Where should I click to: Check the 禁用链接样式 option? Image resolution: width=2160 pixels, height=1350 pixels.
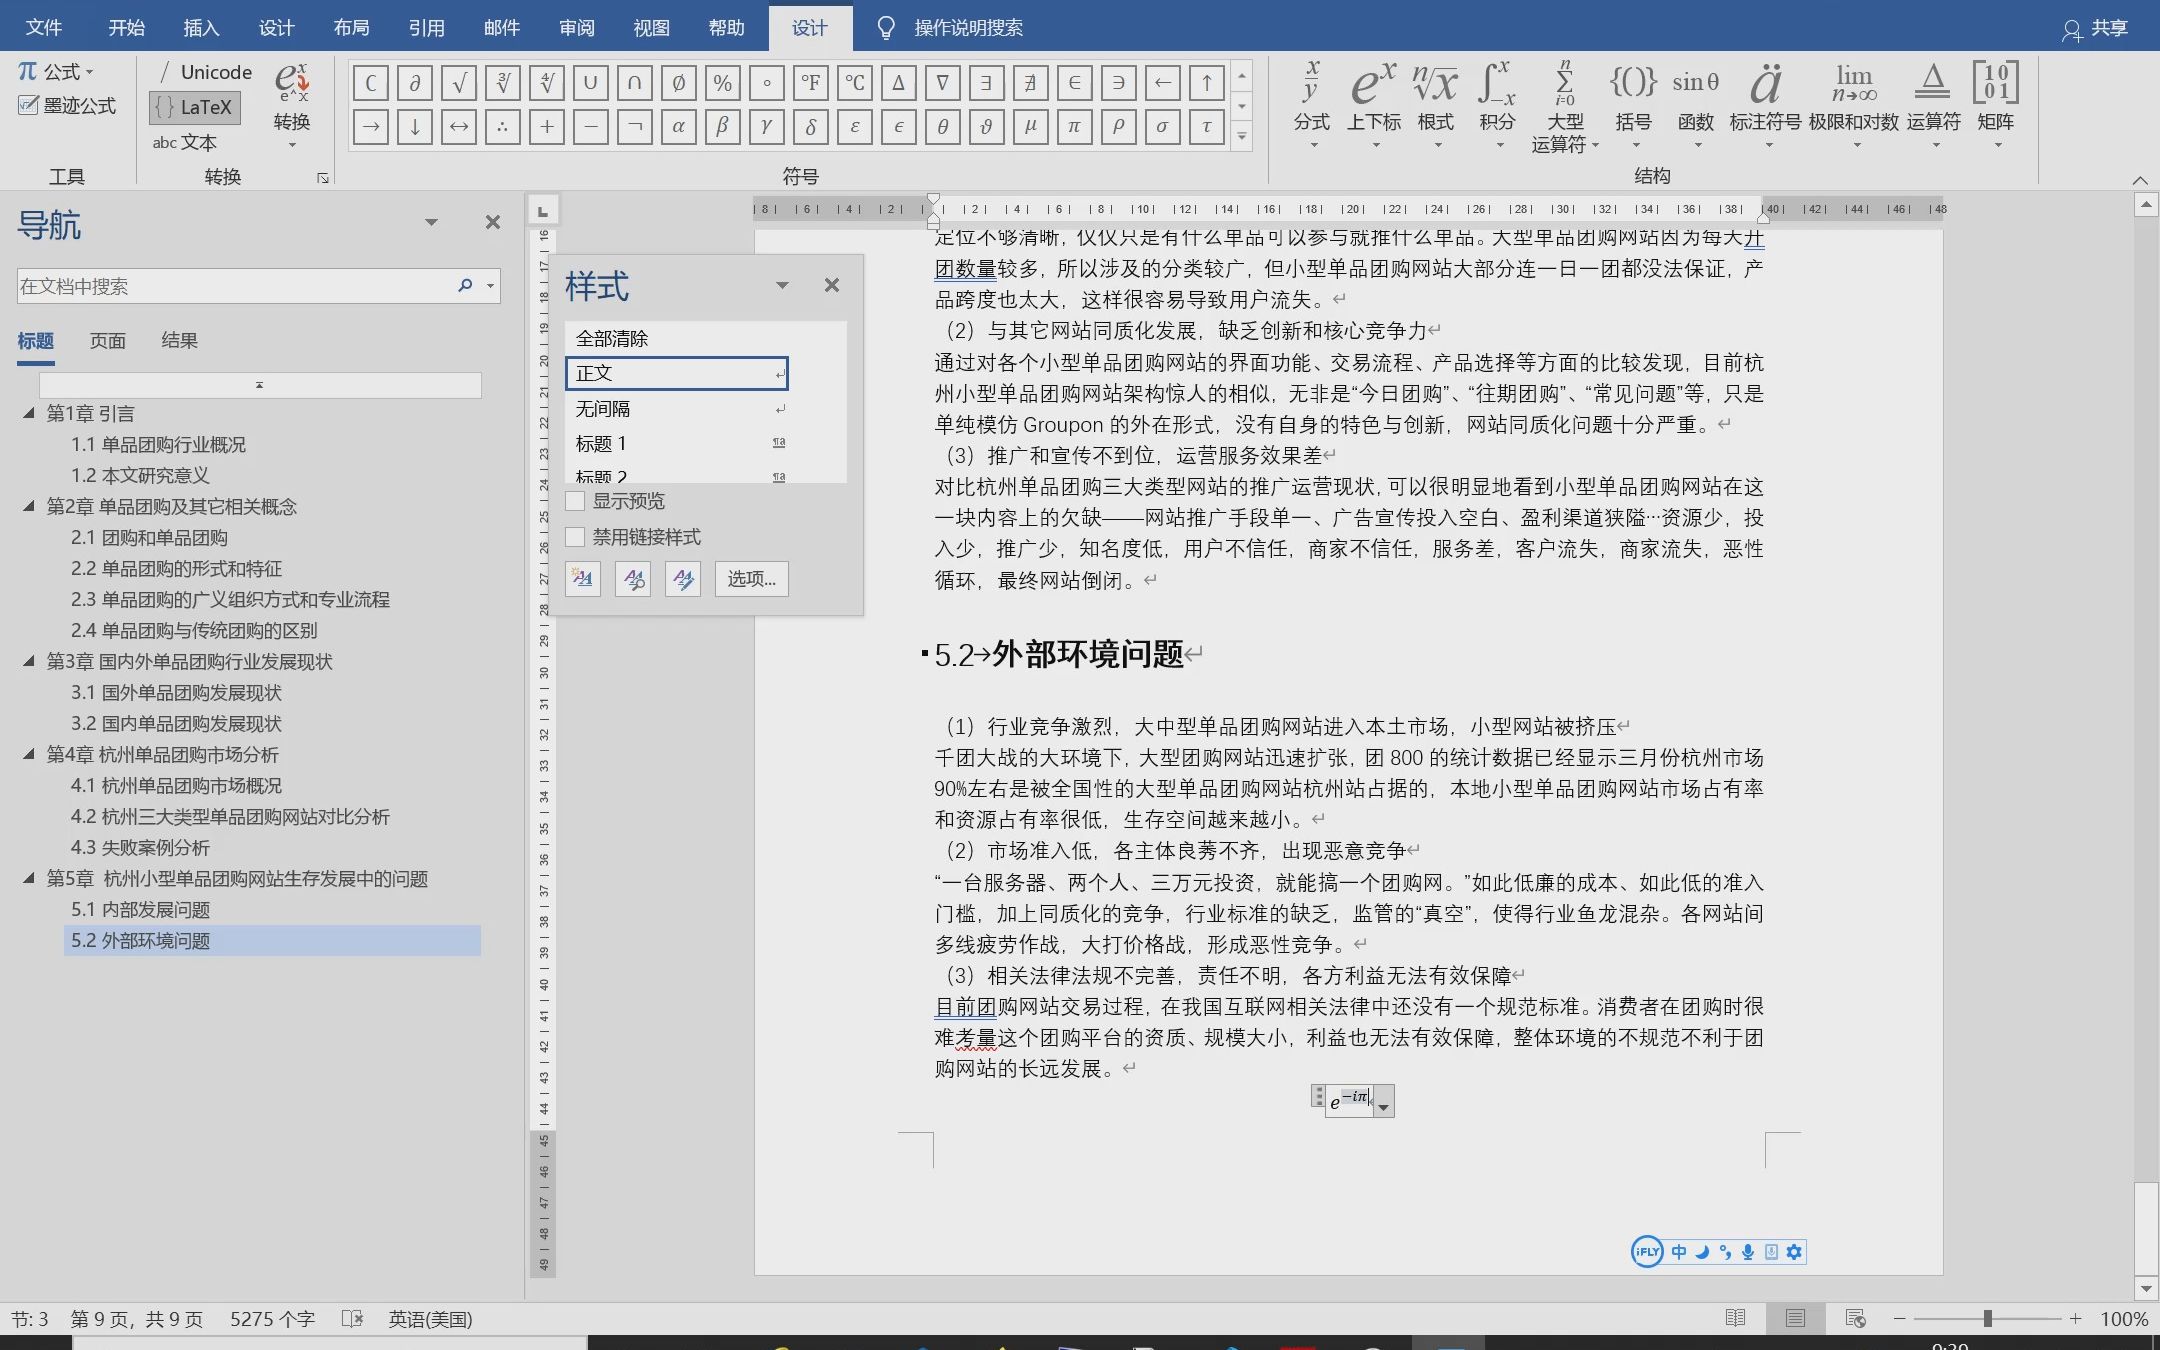[x=575, y=537]
